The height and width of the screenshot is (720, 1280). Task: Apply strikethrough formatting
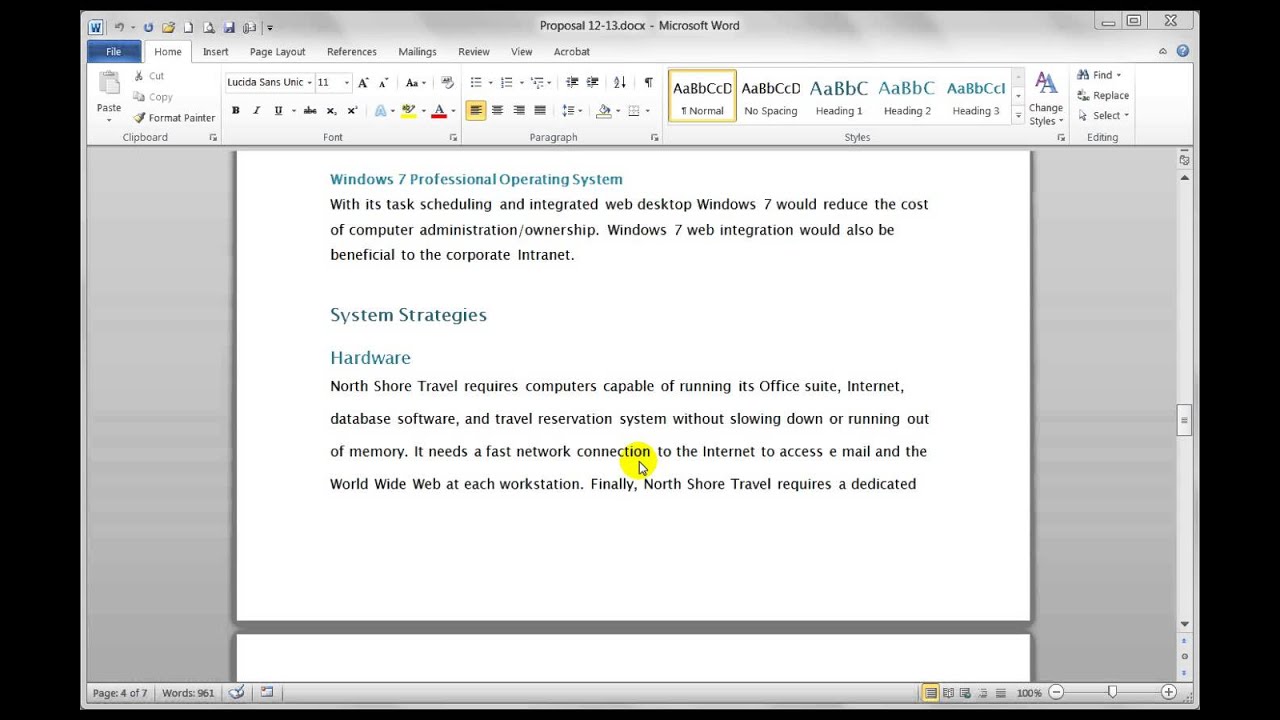coord(310,111)
